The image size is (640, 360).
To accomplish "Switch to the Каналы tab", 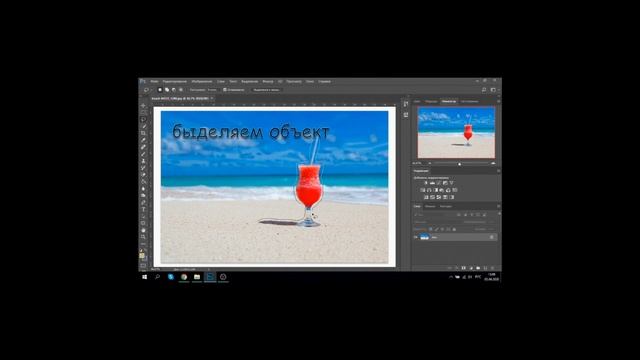I will (x=431, y=206).
